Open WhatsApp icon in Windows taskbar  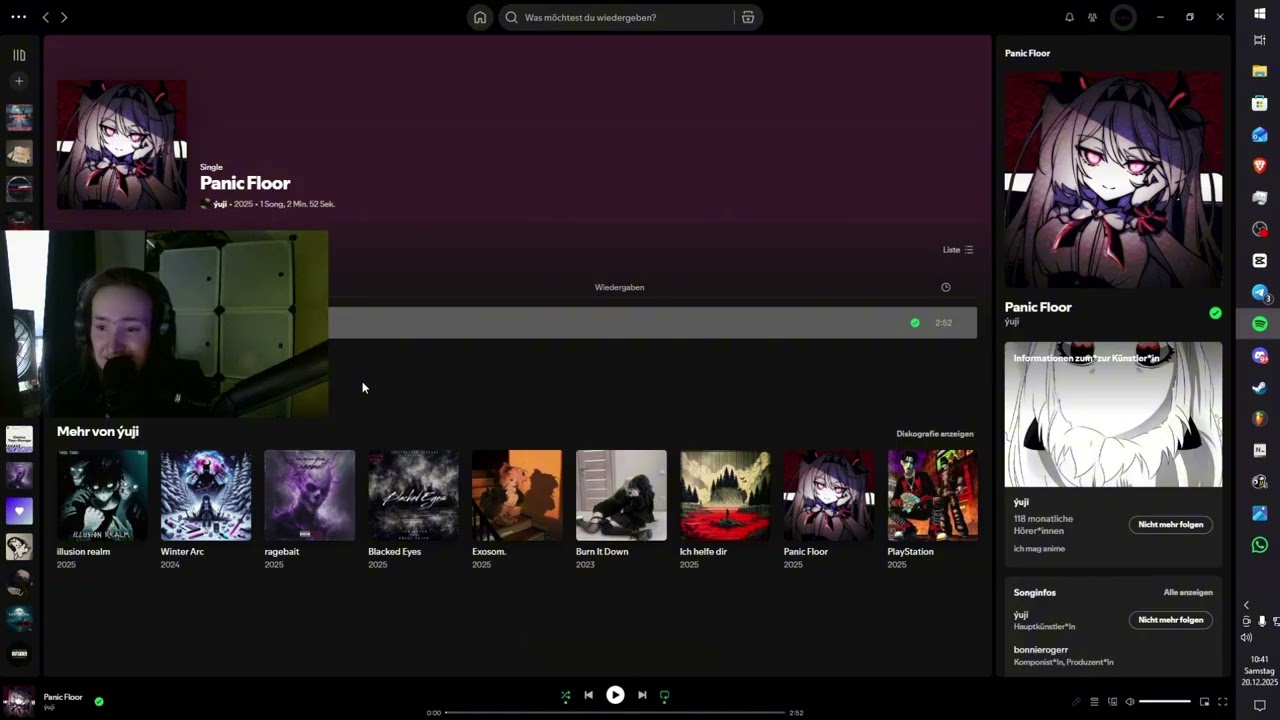[x=1260, y=545]
